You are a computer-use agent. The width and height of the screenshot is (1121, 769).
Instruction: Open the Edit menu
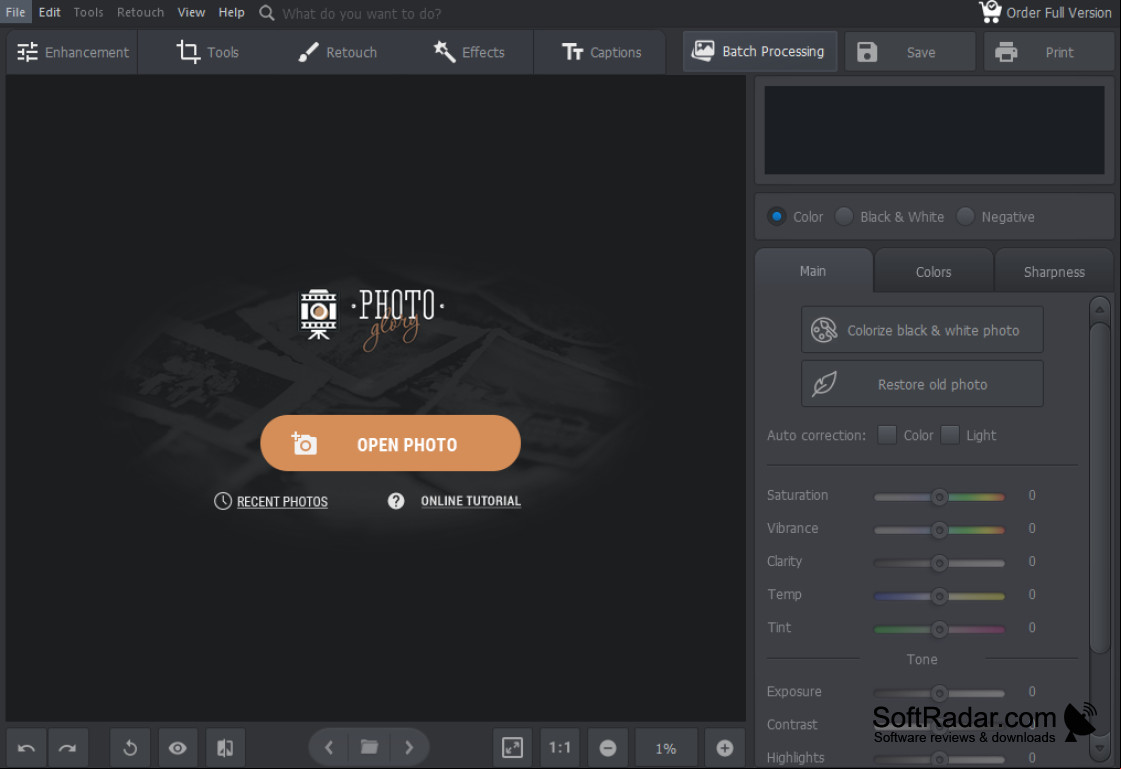tap(49, 12)
